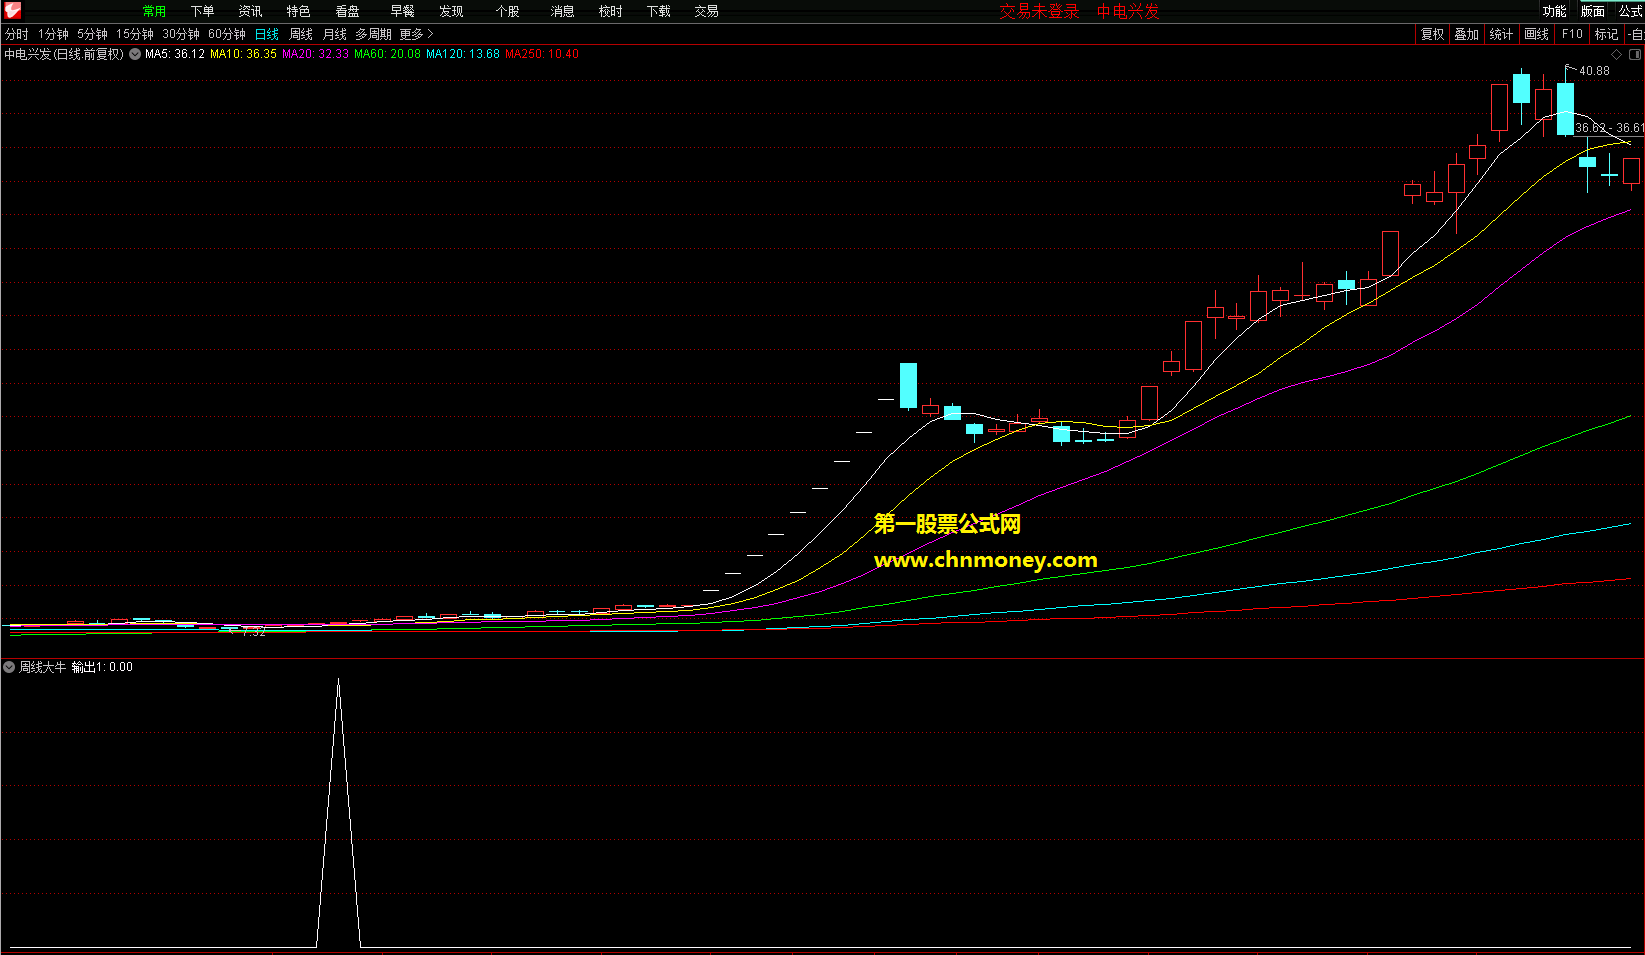The height and width of the screenshot is (955, 1645).
Task: Switch to the 1分钟 period tab
Action: (x=53, y=34)
